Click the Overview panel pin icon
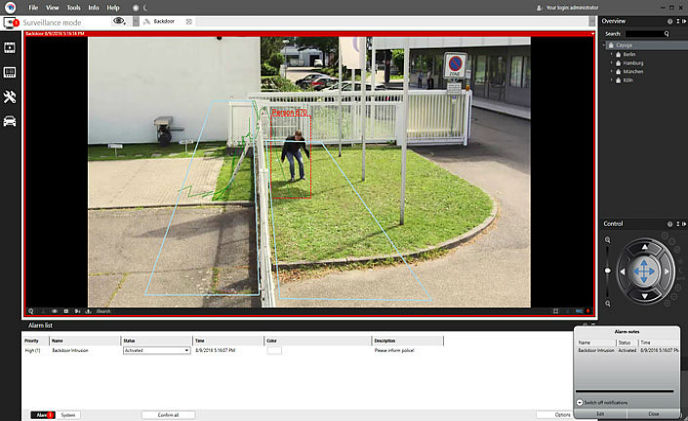Viewport: 688px width, 421px height. coord(677,21)
